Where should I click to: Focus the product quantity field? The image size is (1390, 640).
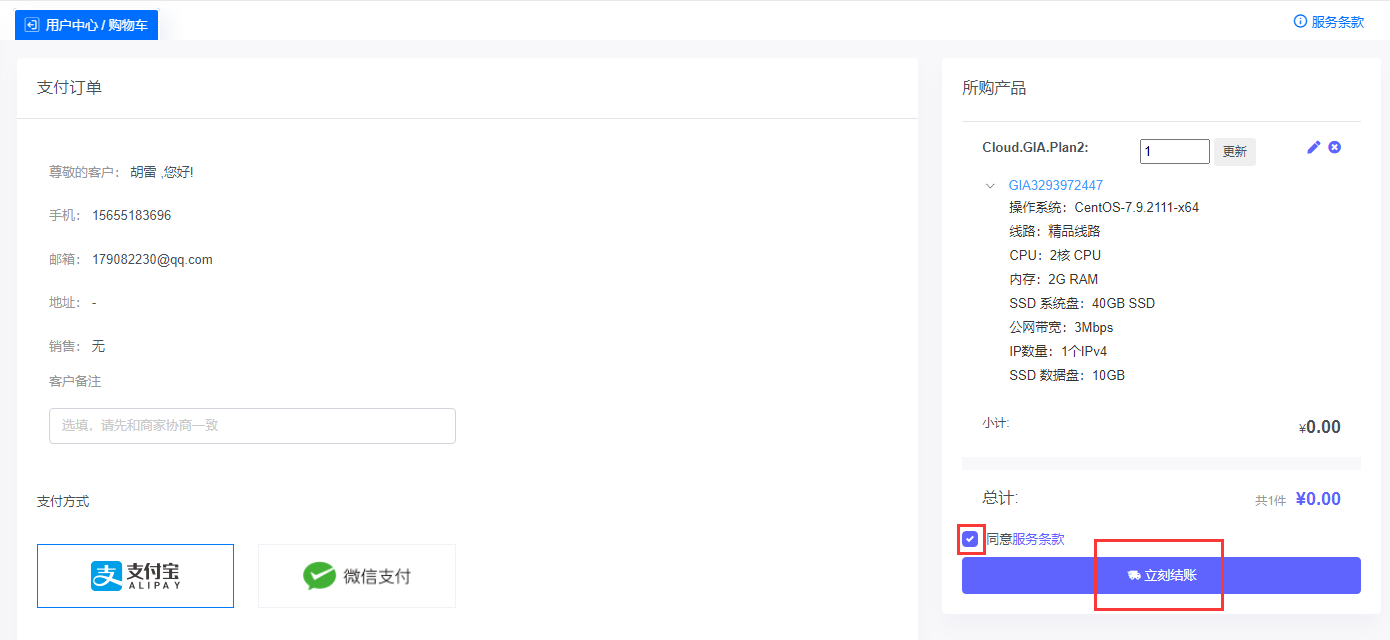click(x=1174, y=151)
